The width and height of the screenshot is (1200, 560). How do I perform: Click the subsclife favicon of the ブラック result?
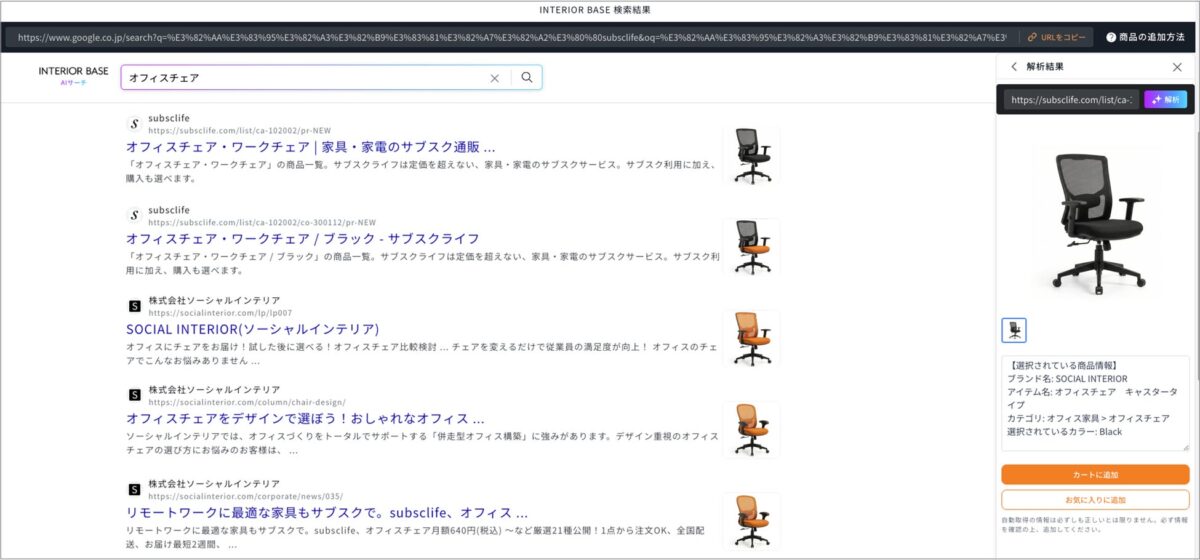[134, 215]
